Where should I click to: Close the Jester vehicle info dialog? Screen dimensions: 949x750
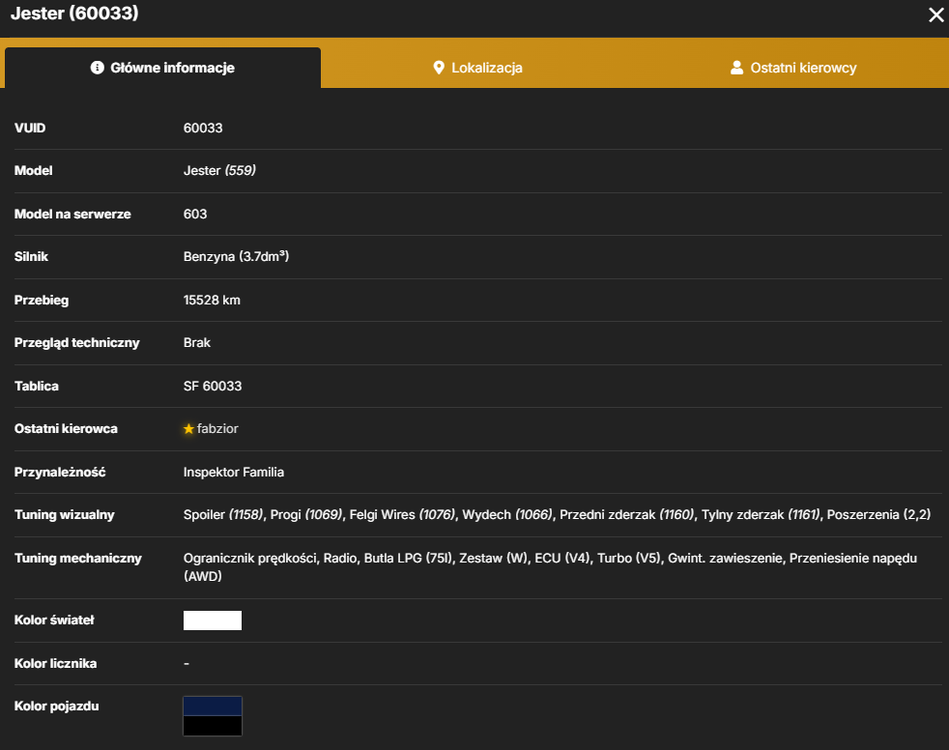point(936,15)
